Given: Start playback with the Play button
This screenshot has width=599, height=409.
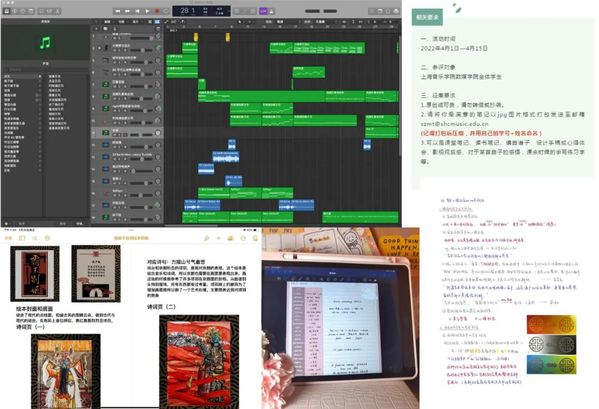Looking at the screenshot, I should click(147, 11).
